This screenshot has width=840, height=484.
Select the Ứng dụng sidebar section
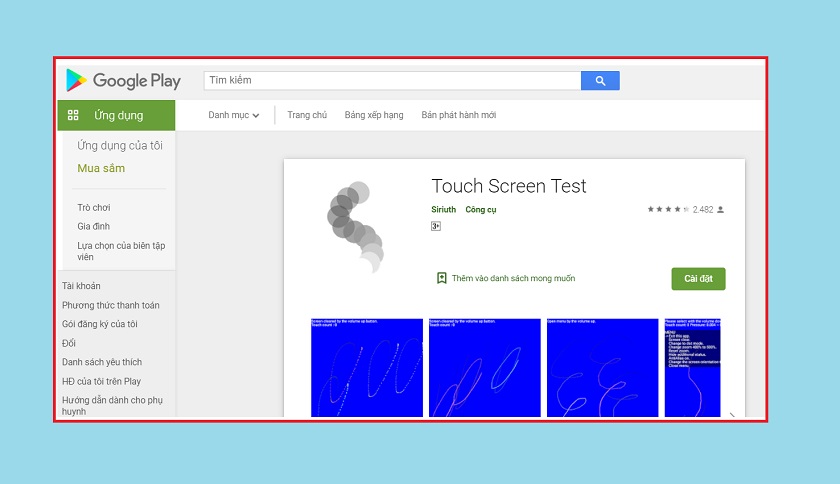pos(116,115)
